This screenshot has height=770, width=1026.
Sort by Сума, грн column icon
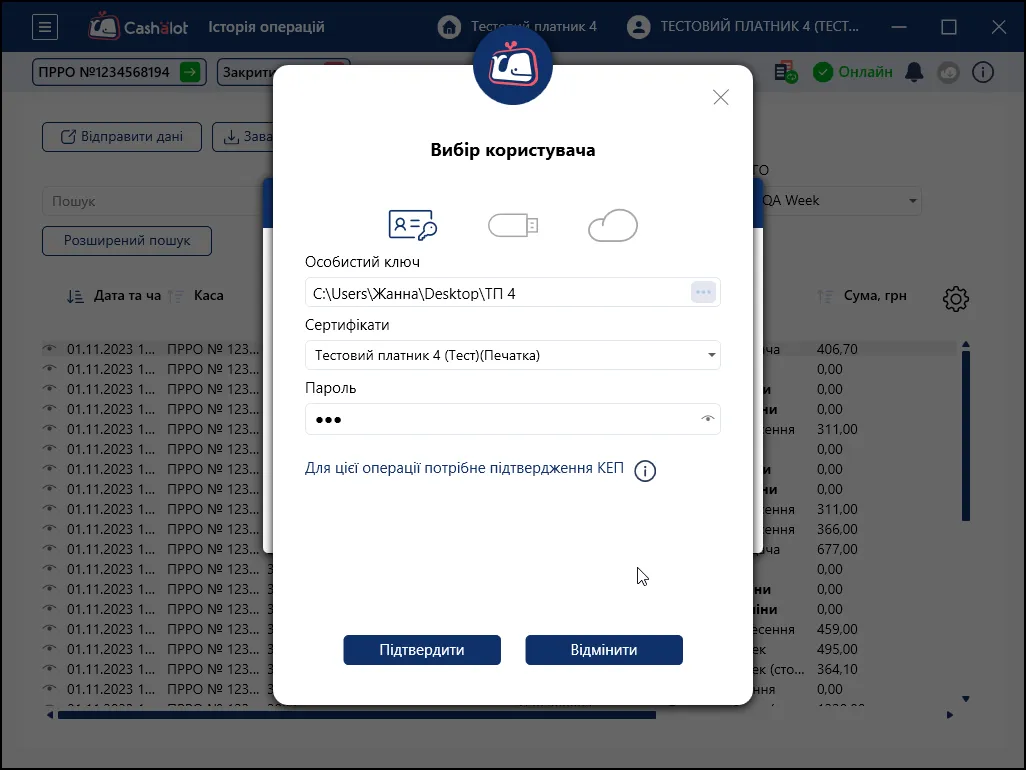(825, 296)
